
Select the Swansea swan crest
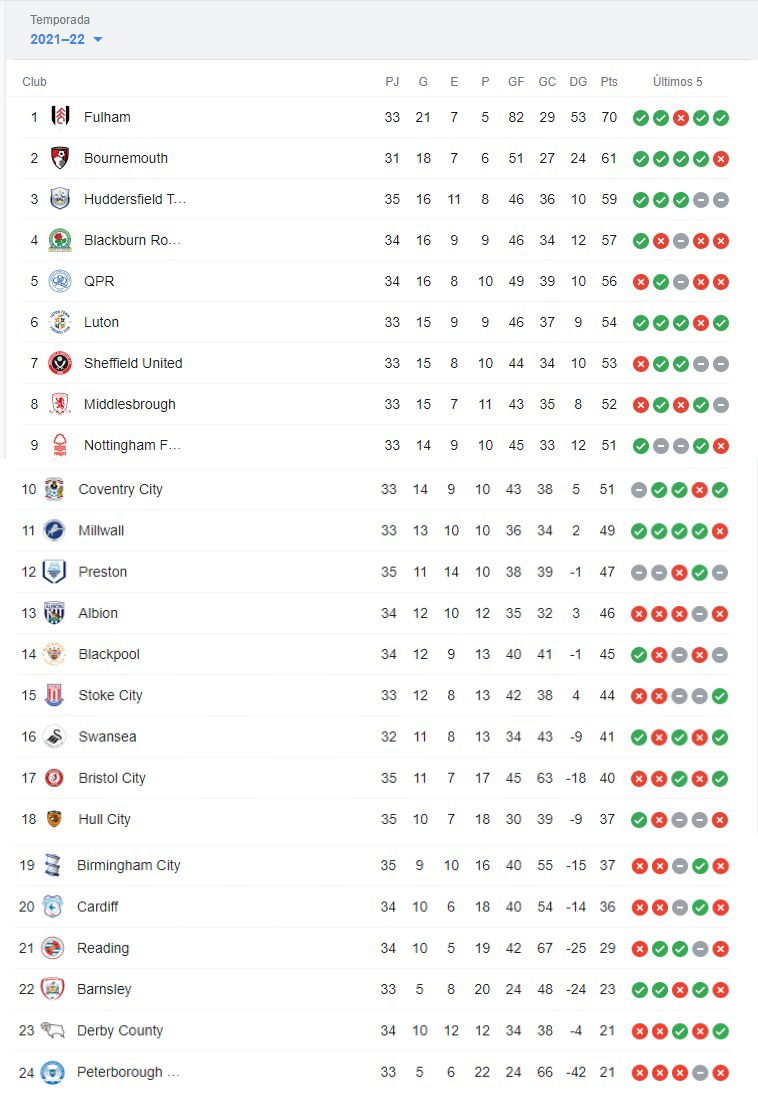(x=55, y=737)
